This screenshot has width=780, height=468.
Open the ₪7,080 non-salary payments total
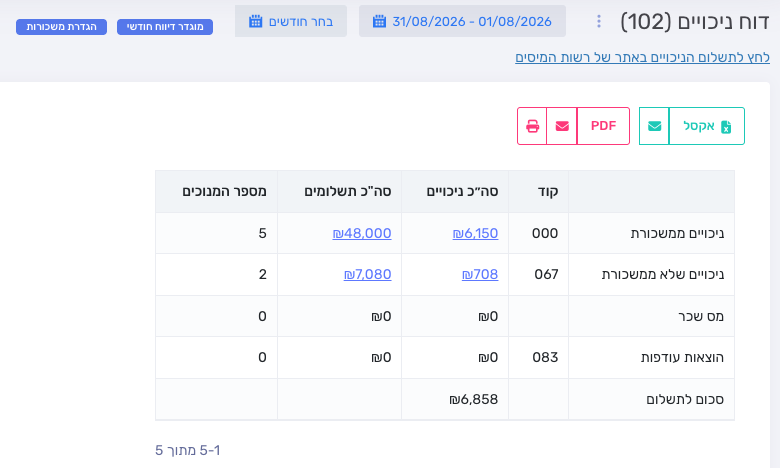click(367, 274)
